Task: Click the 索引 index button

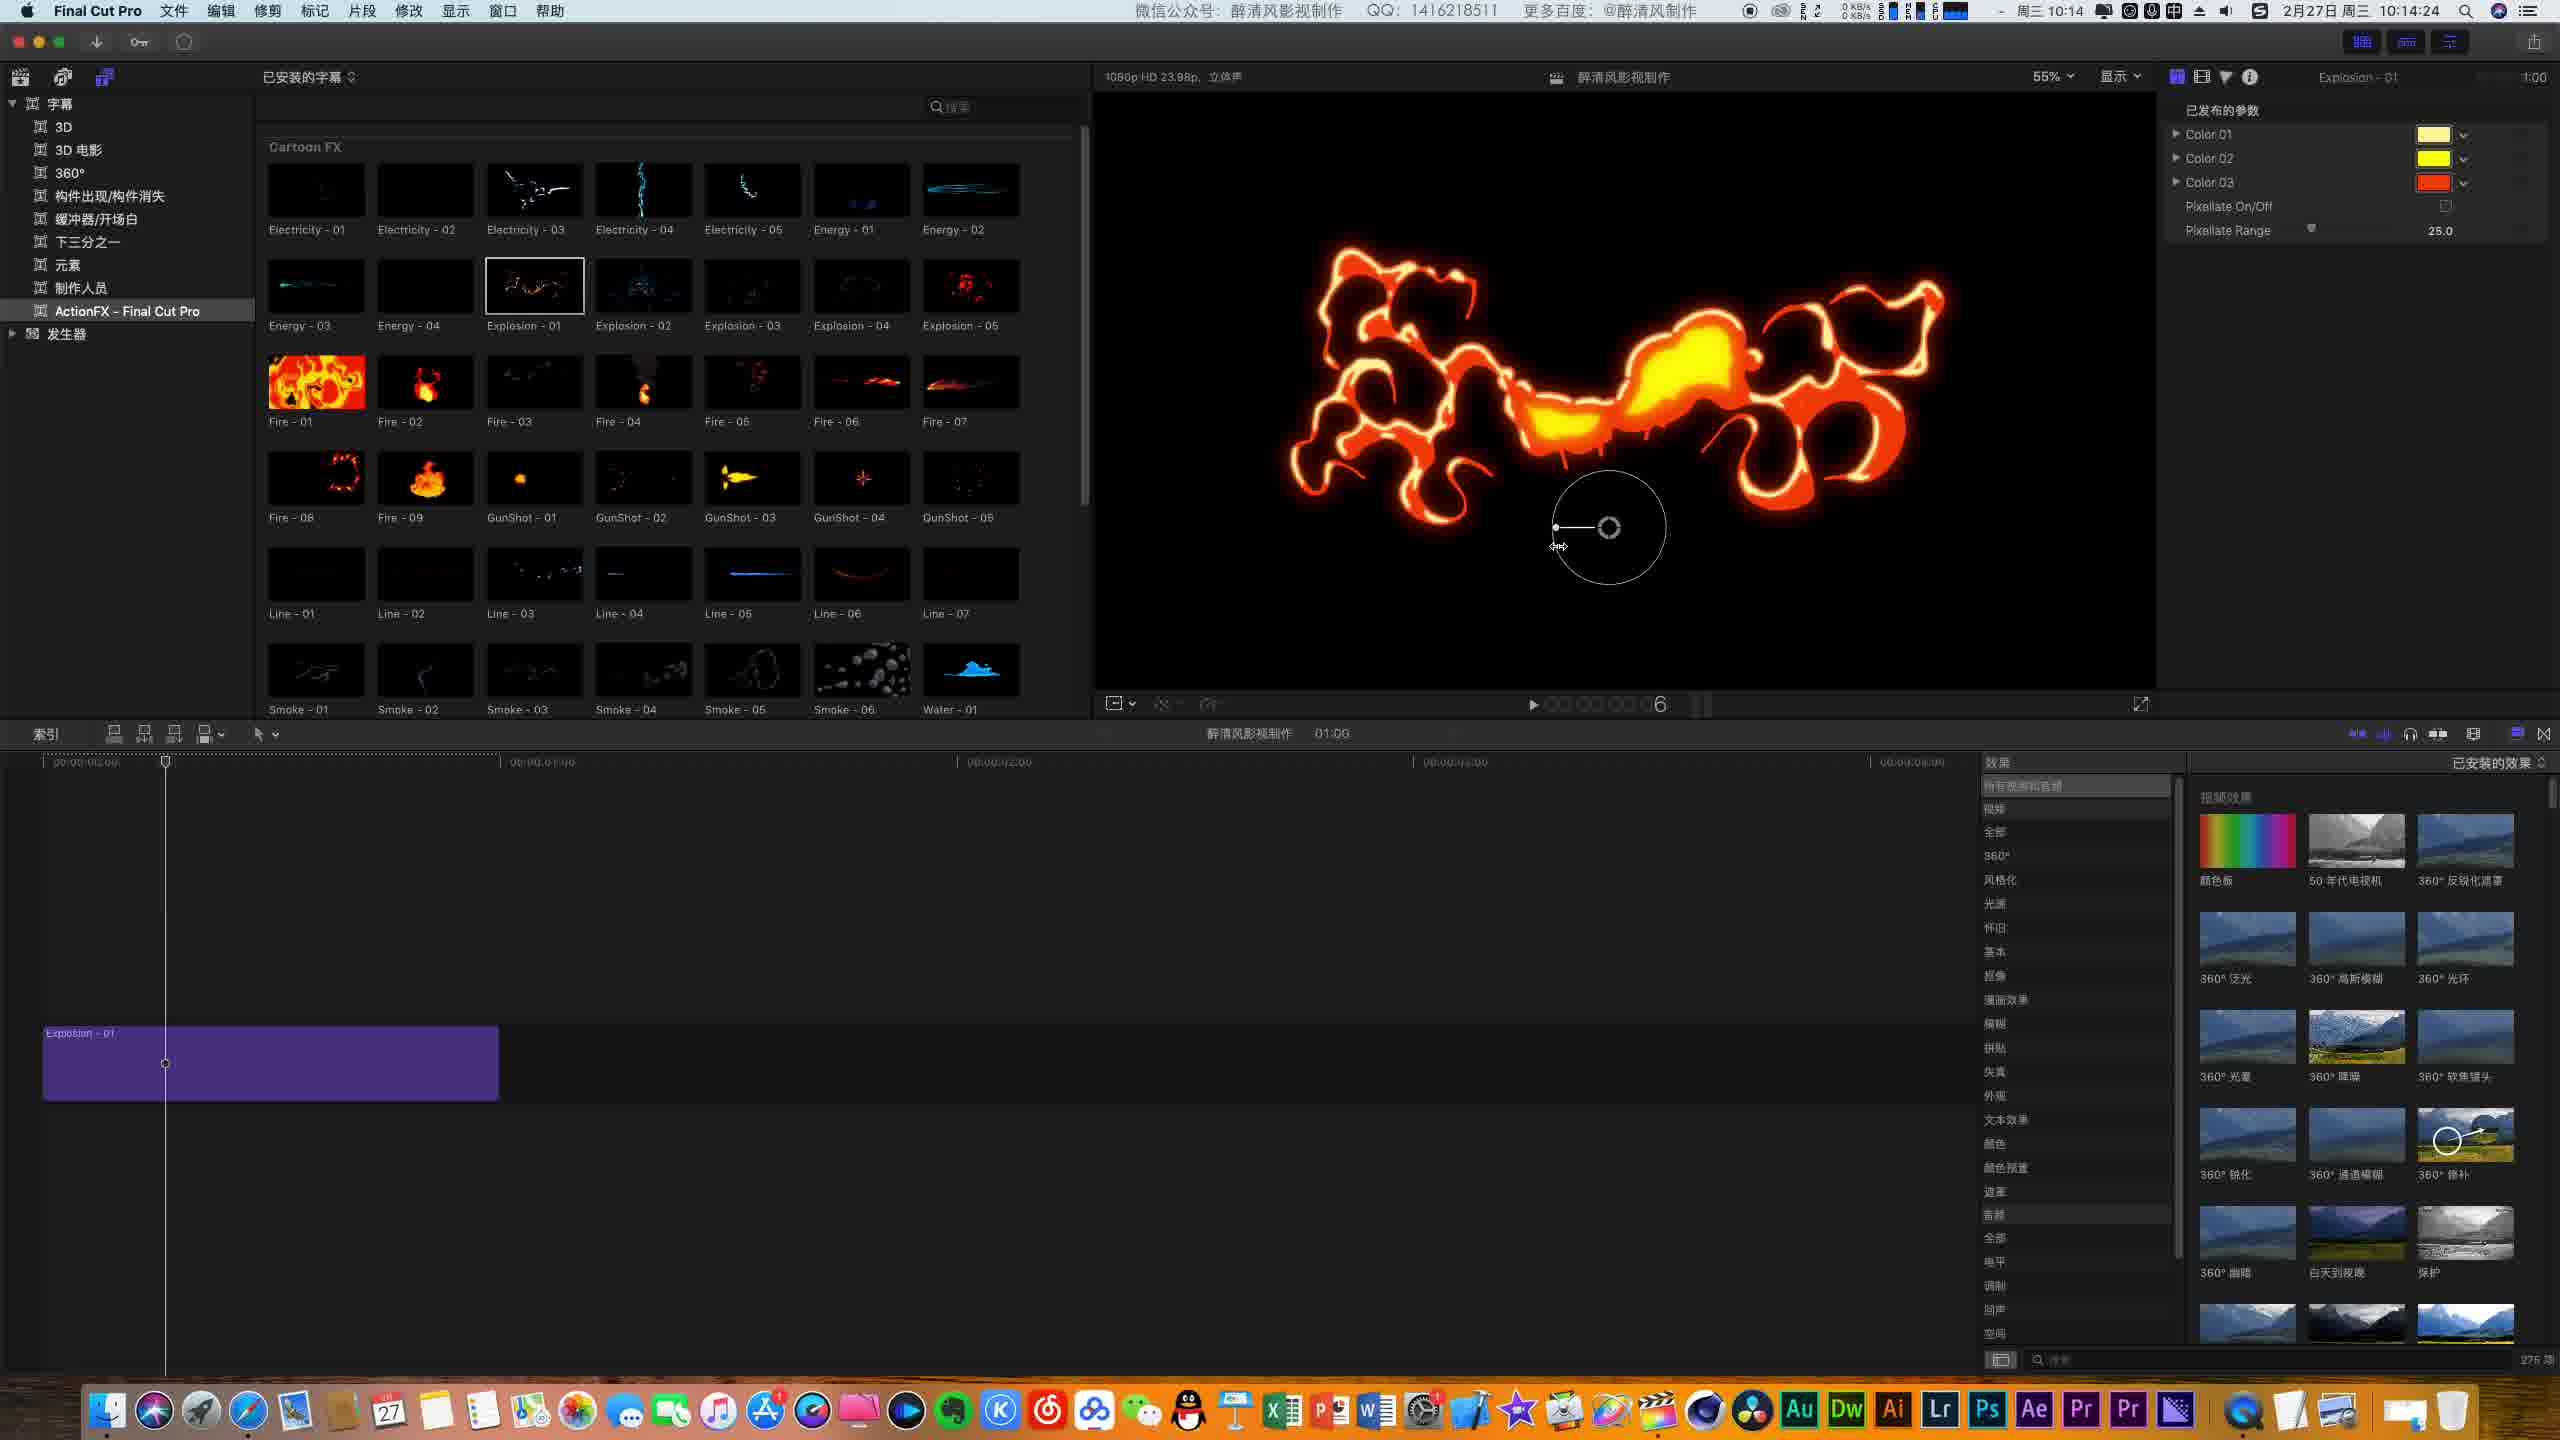Action: tap(46, 734)
